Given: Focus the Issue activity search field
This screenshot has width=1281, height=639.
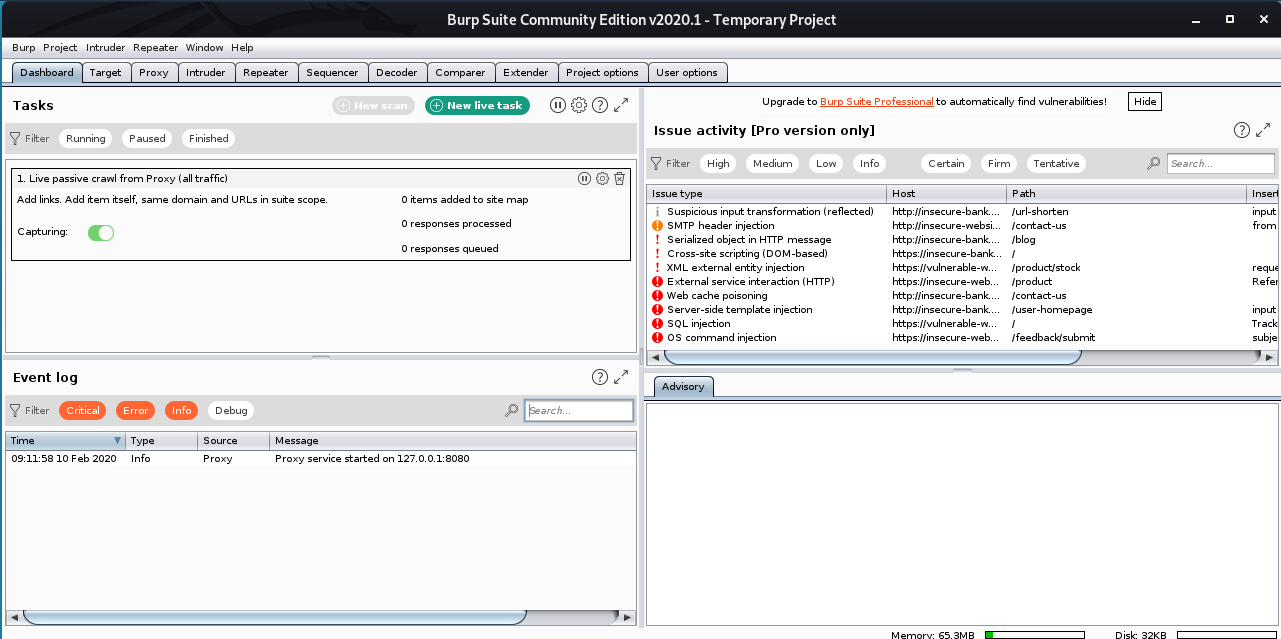Looking at the screenshot, I should coord(1220,163).
